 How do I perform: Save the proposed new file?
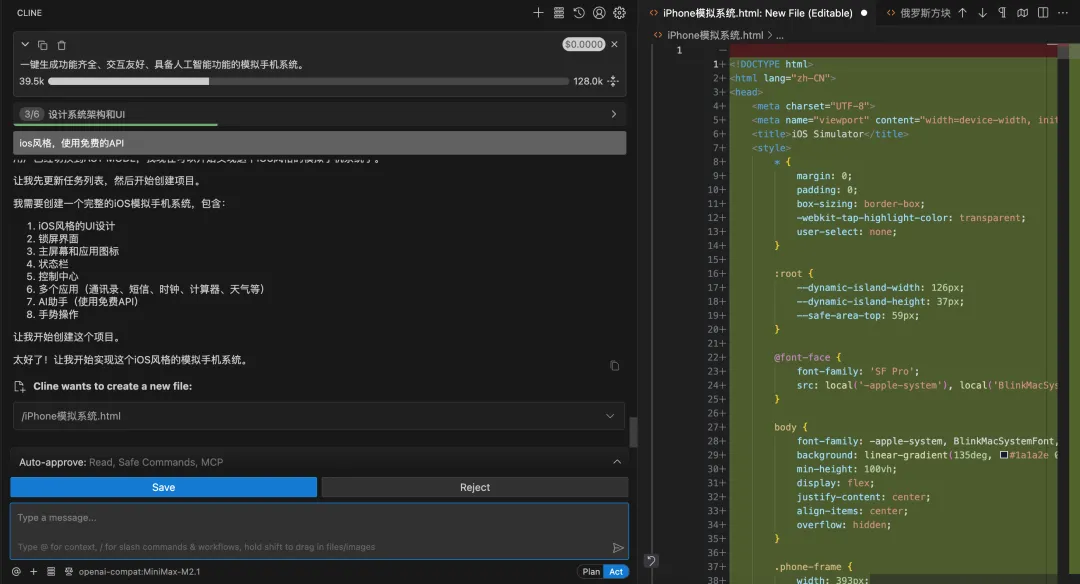[163, 487]
